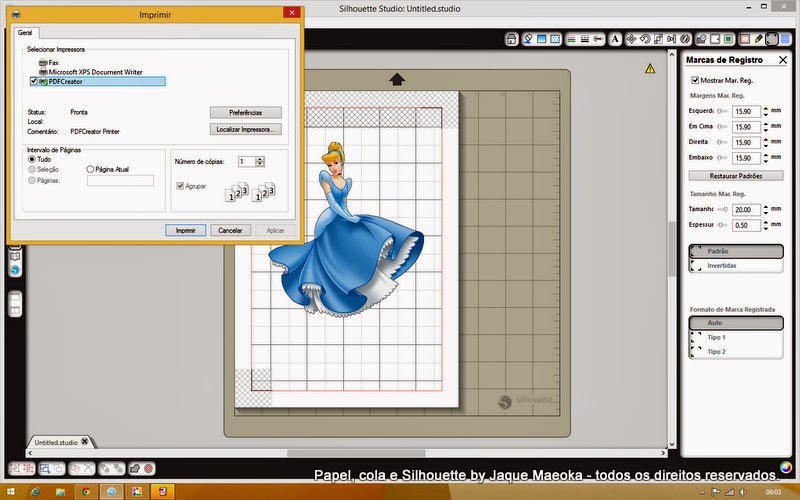Choose the Auto registration mark format

pyautogui.click(x=736, y=322)
